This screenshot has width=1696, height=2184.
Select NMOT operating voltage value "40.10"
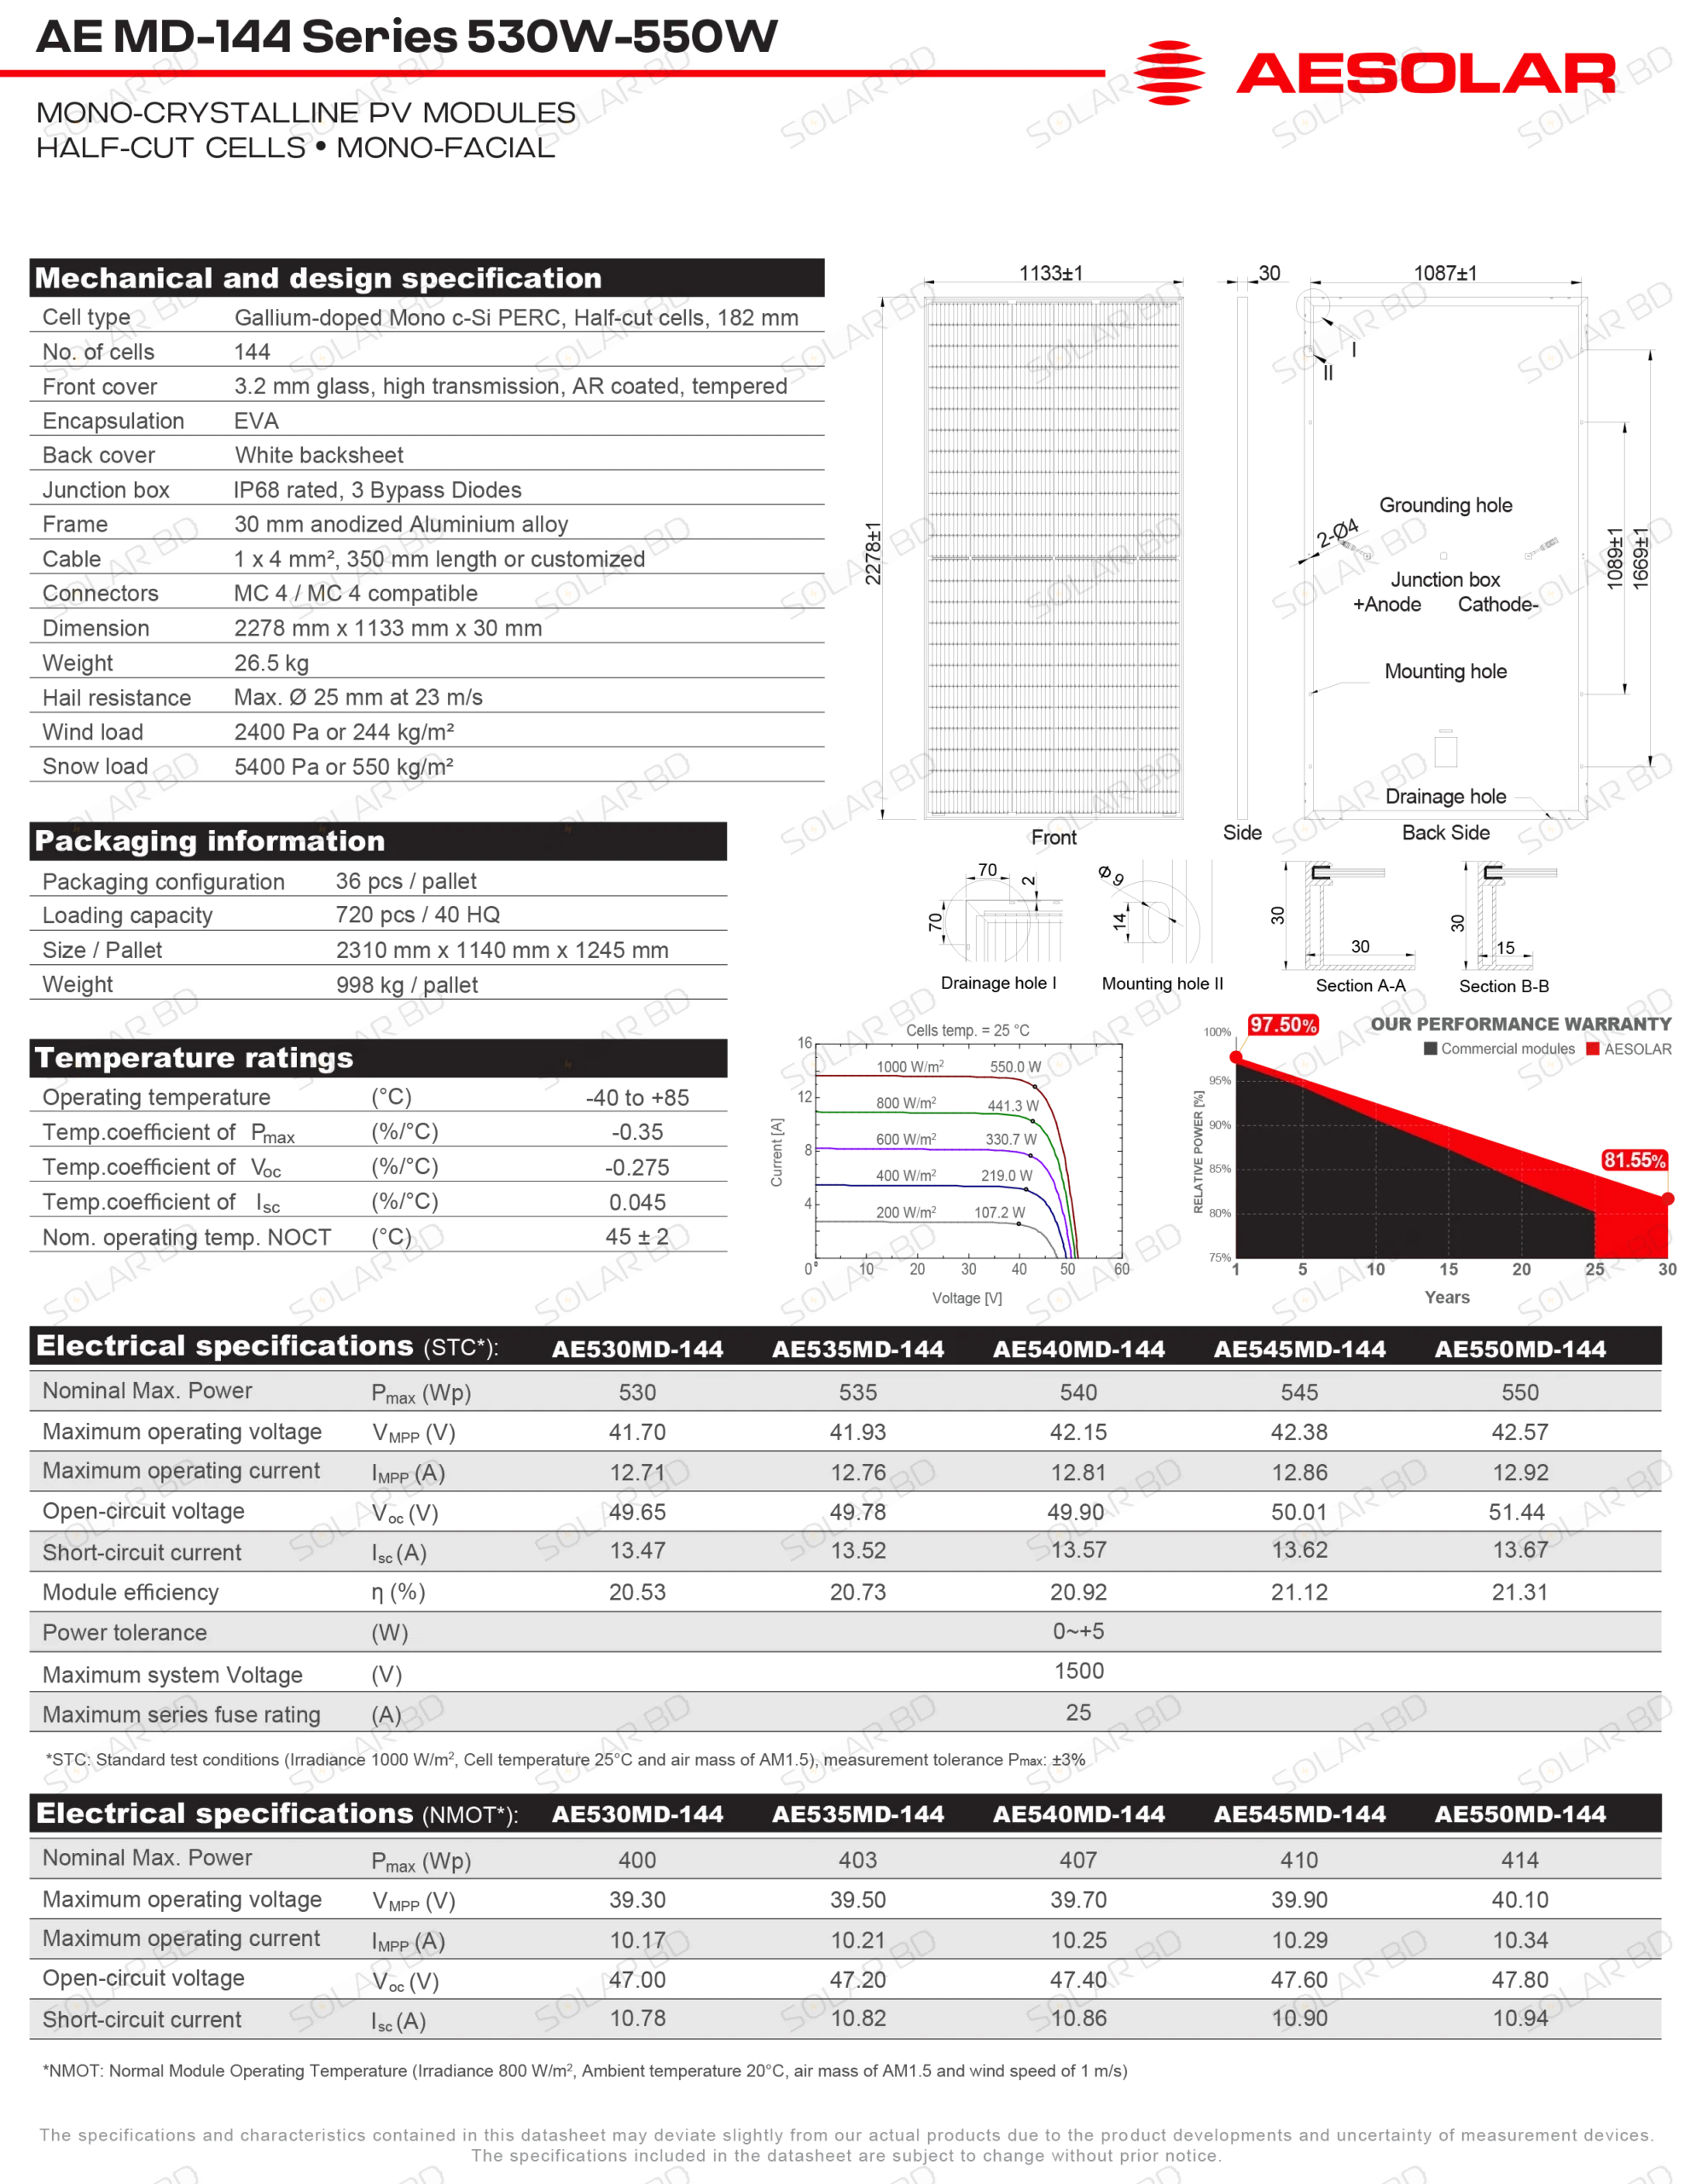1520,1900
